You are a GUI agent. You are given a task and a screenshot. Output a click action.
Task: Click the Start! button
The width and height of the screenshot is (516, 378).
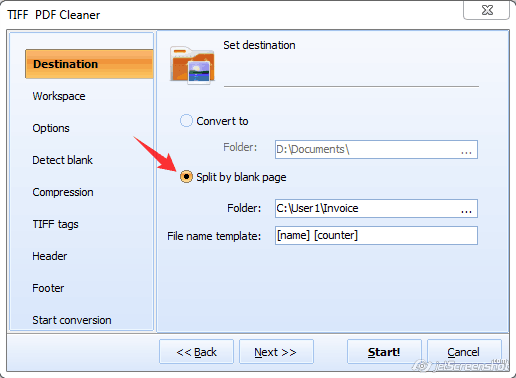tap(384, 352)
